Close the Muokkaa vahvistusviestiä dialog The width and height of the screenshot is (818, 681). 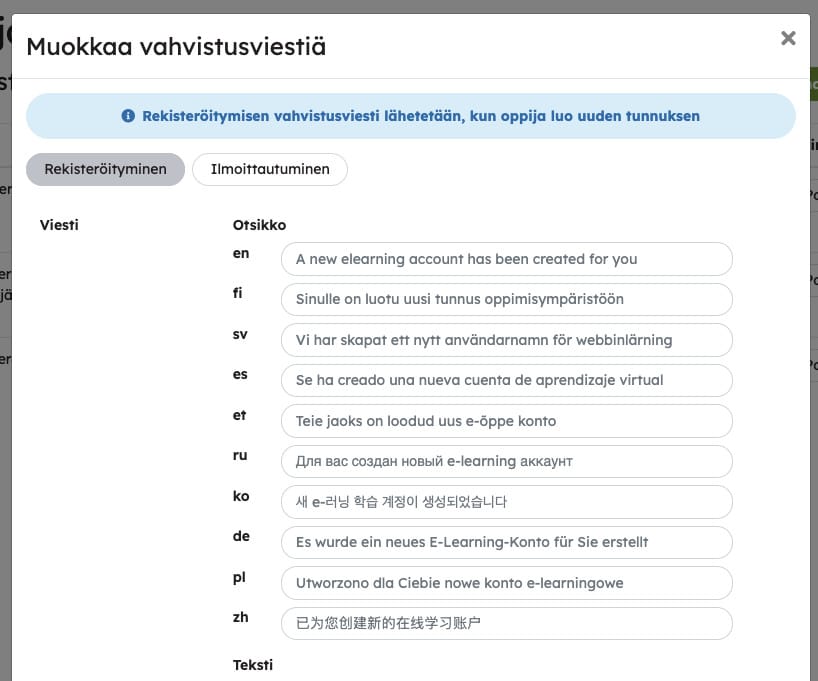[x=788, y=38]
